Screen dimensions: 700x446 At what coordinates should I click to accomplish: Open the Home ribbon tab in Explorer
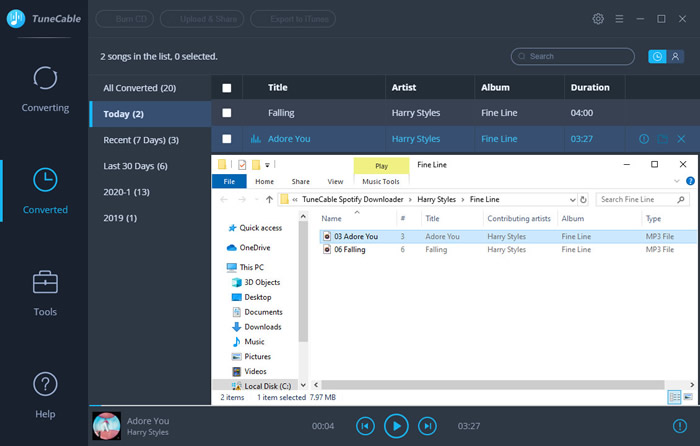click(x=264, y=181)
